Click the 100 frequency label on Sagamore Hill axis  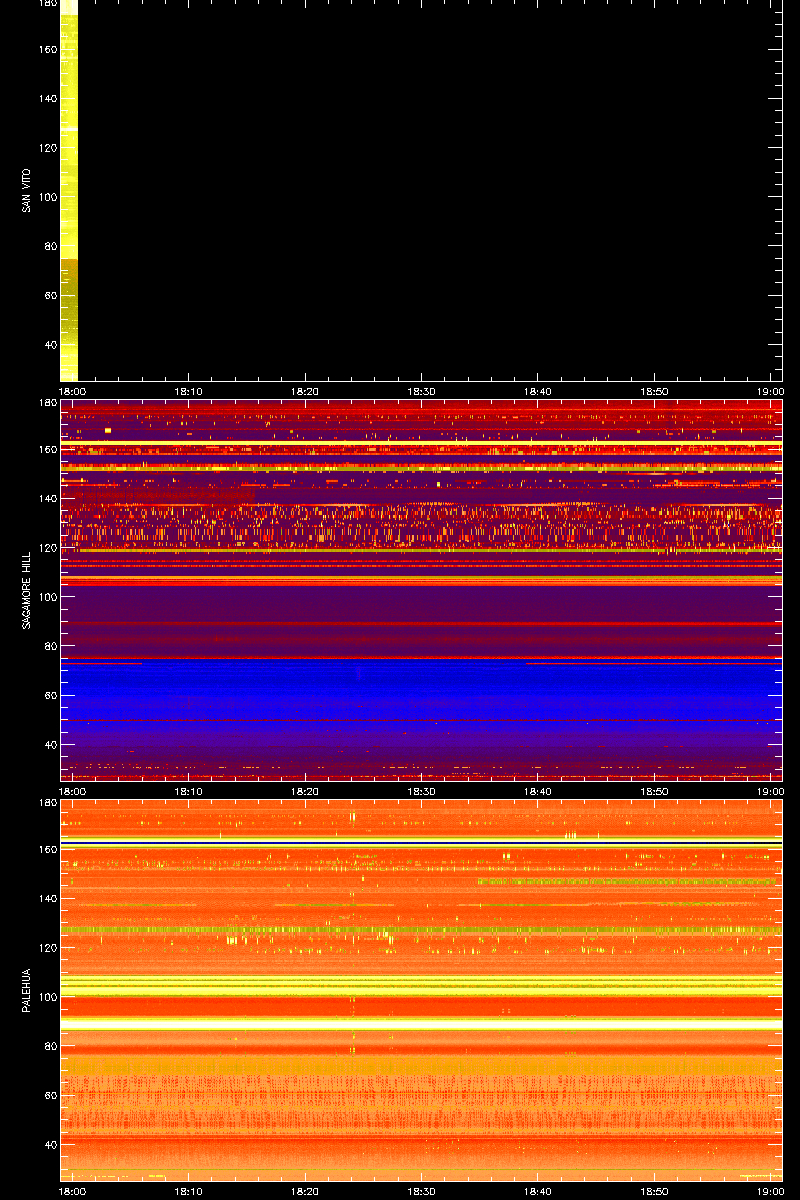[47, 597]
